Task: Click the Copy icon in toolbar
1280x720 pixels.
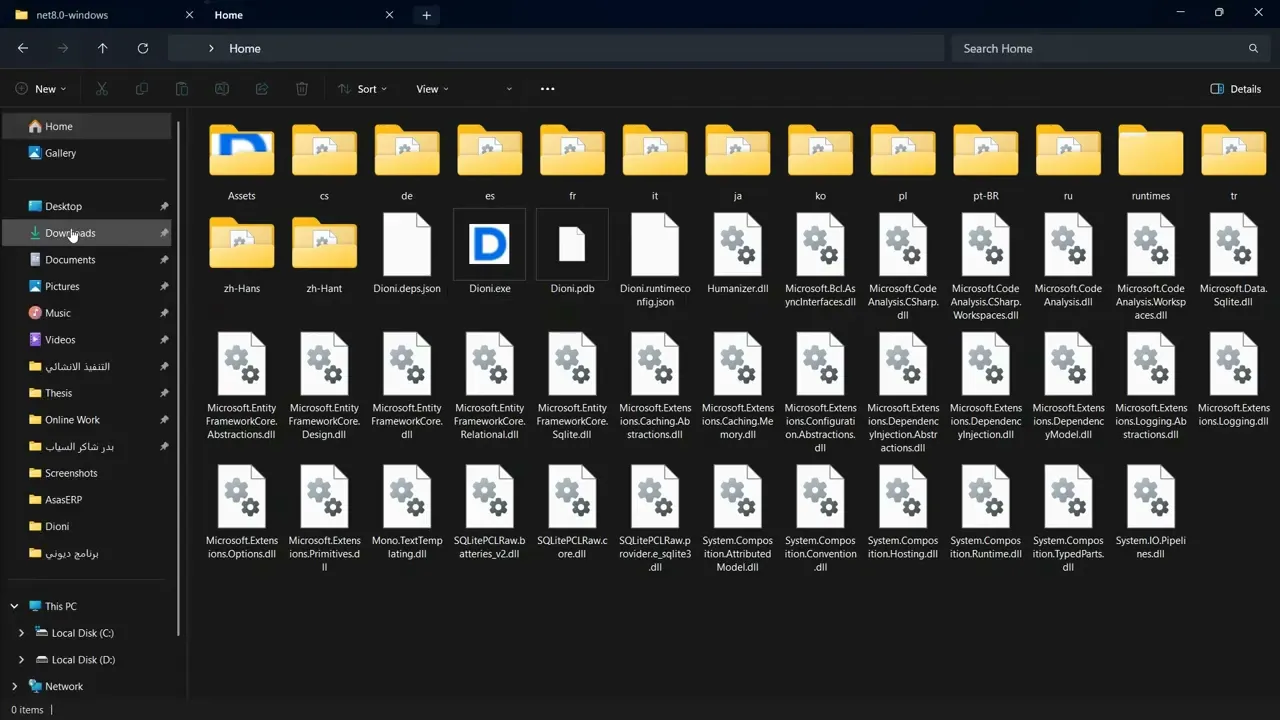Action: tap(142, 89)
